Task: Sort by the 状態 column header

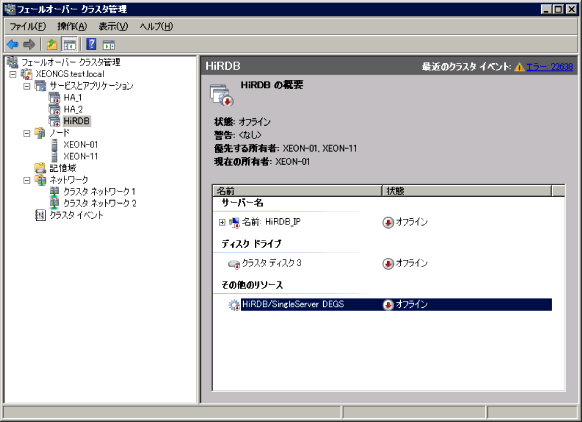Action: click(x=467, y=191)
